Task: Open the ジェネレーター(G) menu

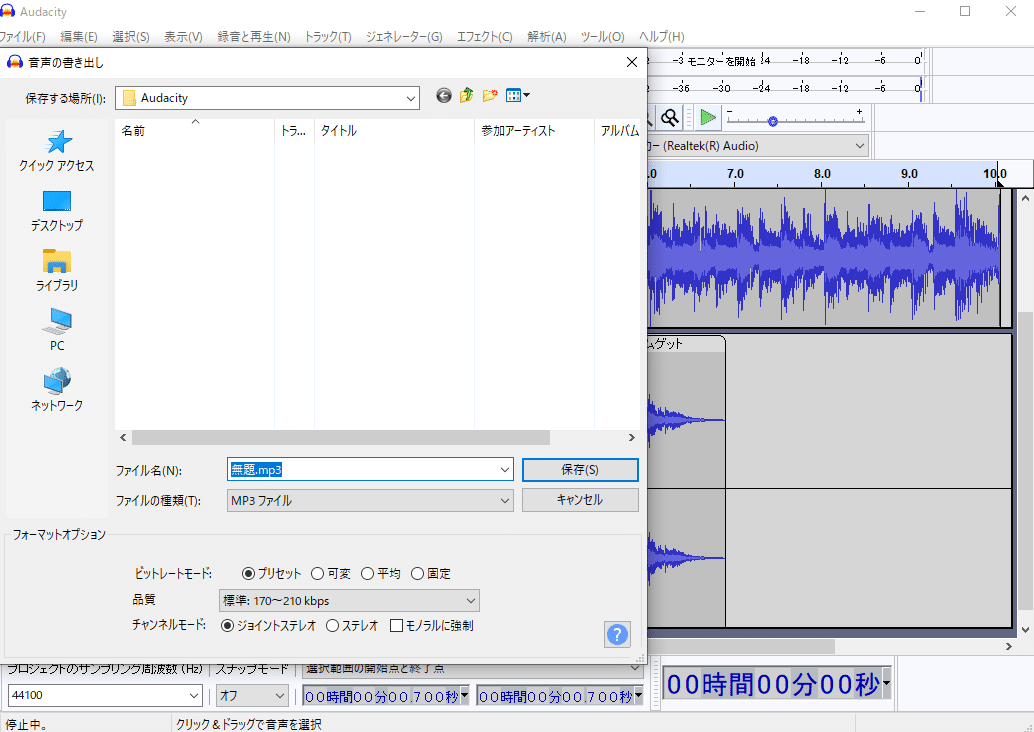Action: (404, 37)
